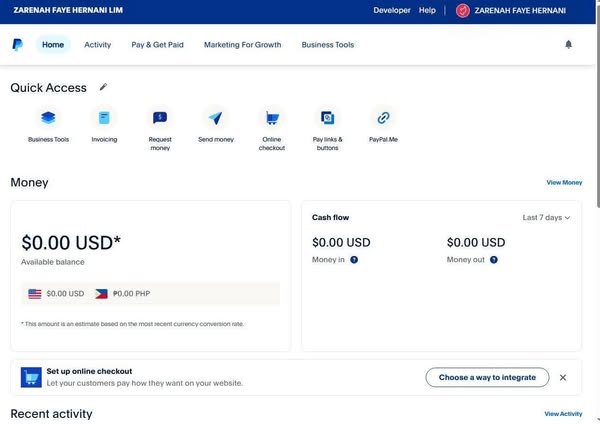Viewport: 600px width, 424px height.
Task: Switch to the Activity tab
Action: pyautogui.click(x=98, y=45)
